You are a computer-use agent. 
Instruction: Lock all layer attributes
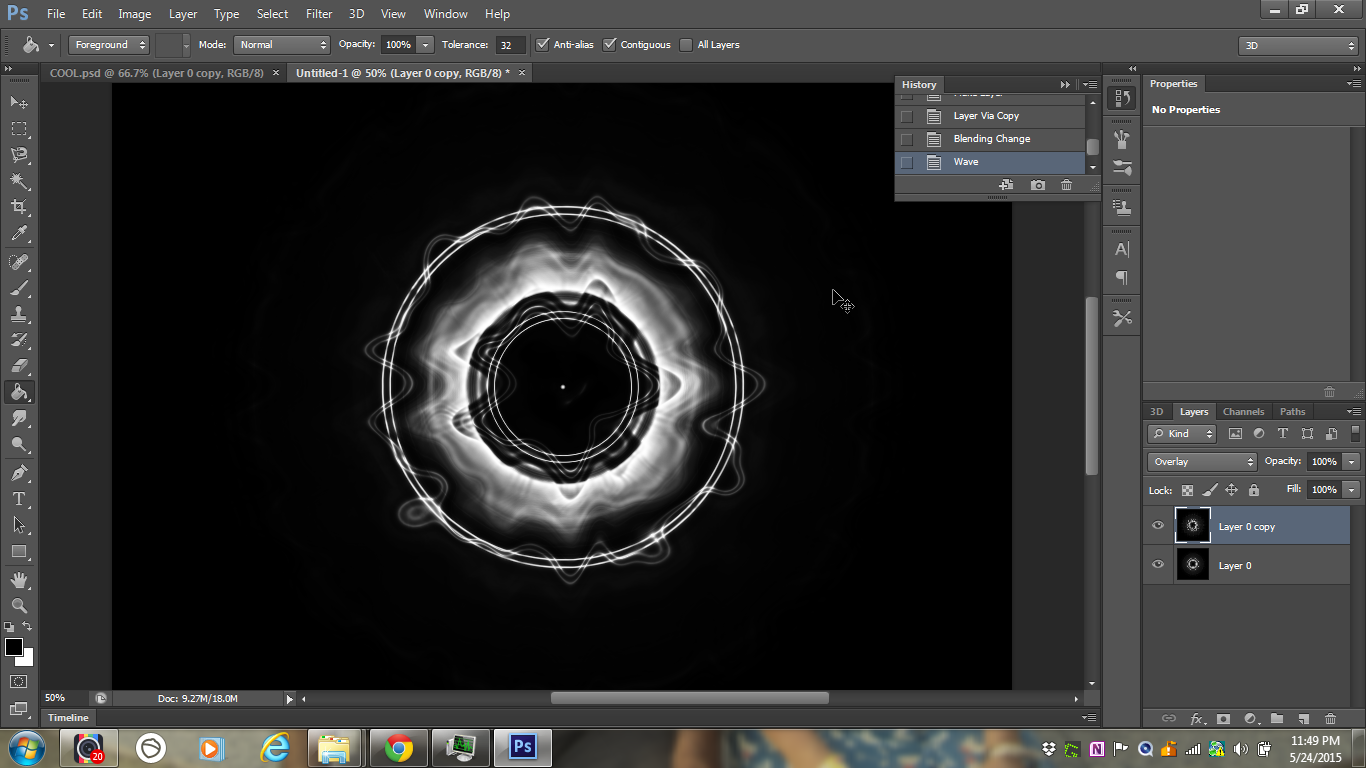[1254, 490]
